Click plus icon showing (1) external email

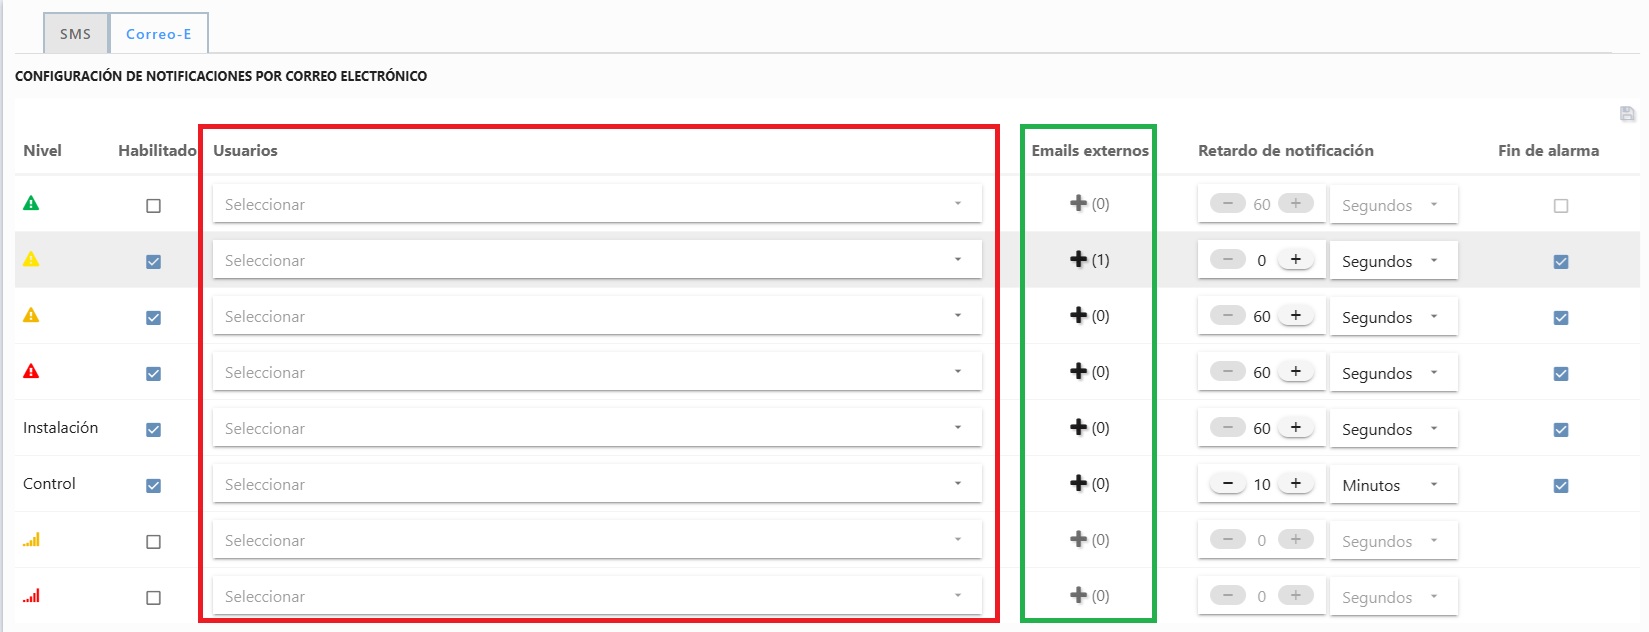1079,259
